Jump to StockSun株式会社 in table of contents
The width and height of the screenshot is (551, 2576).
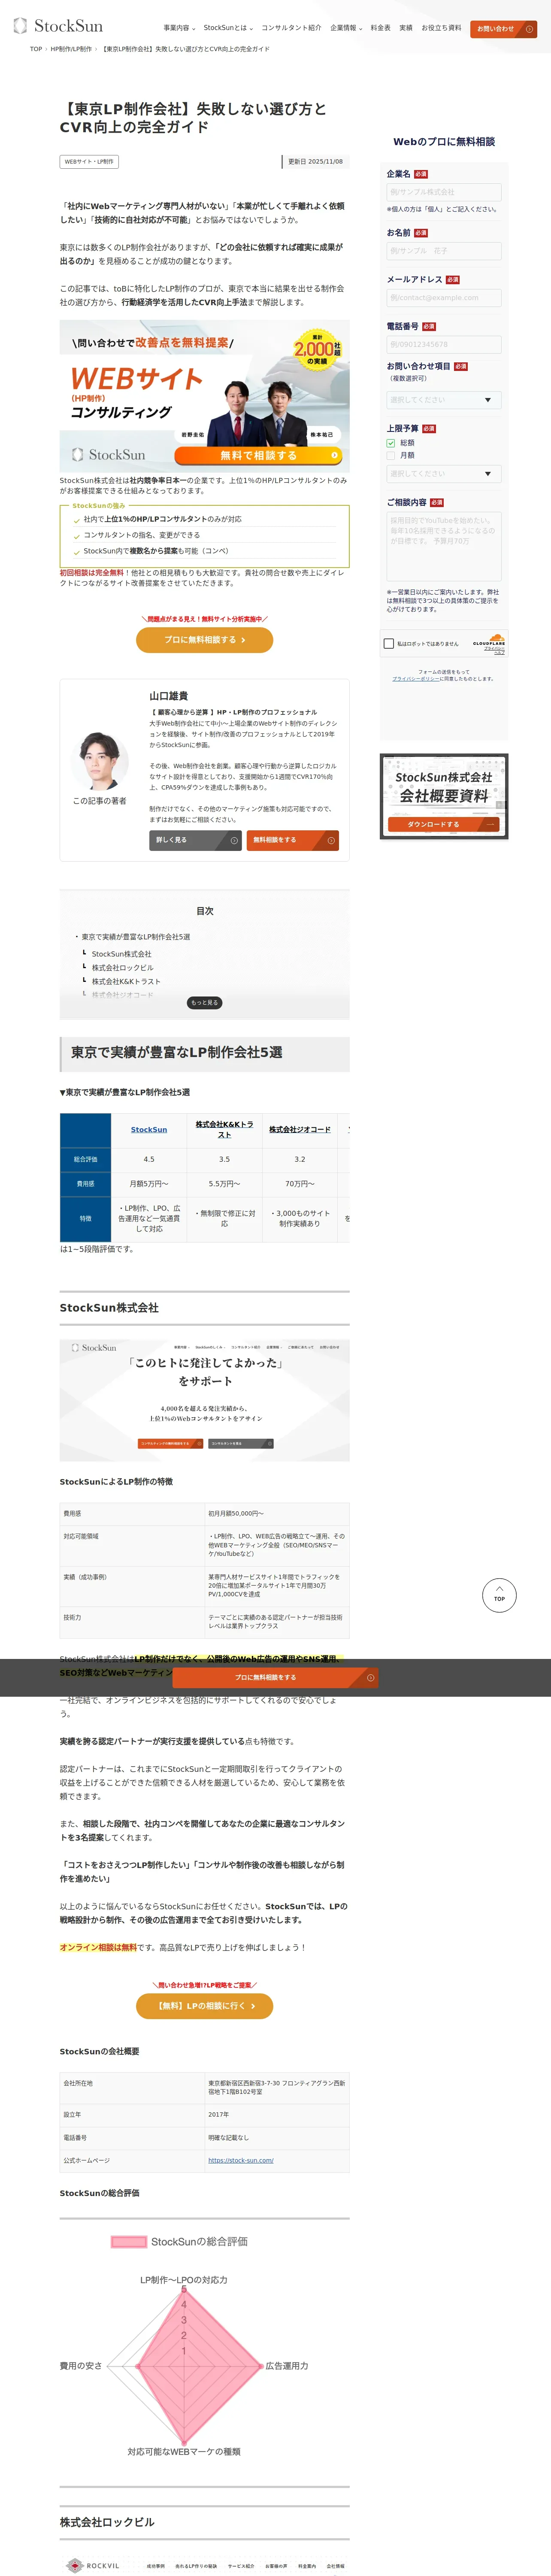pyautogui.click(x=122, y=954)
